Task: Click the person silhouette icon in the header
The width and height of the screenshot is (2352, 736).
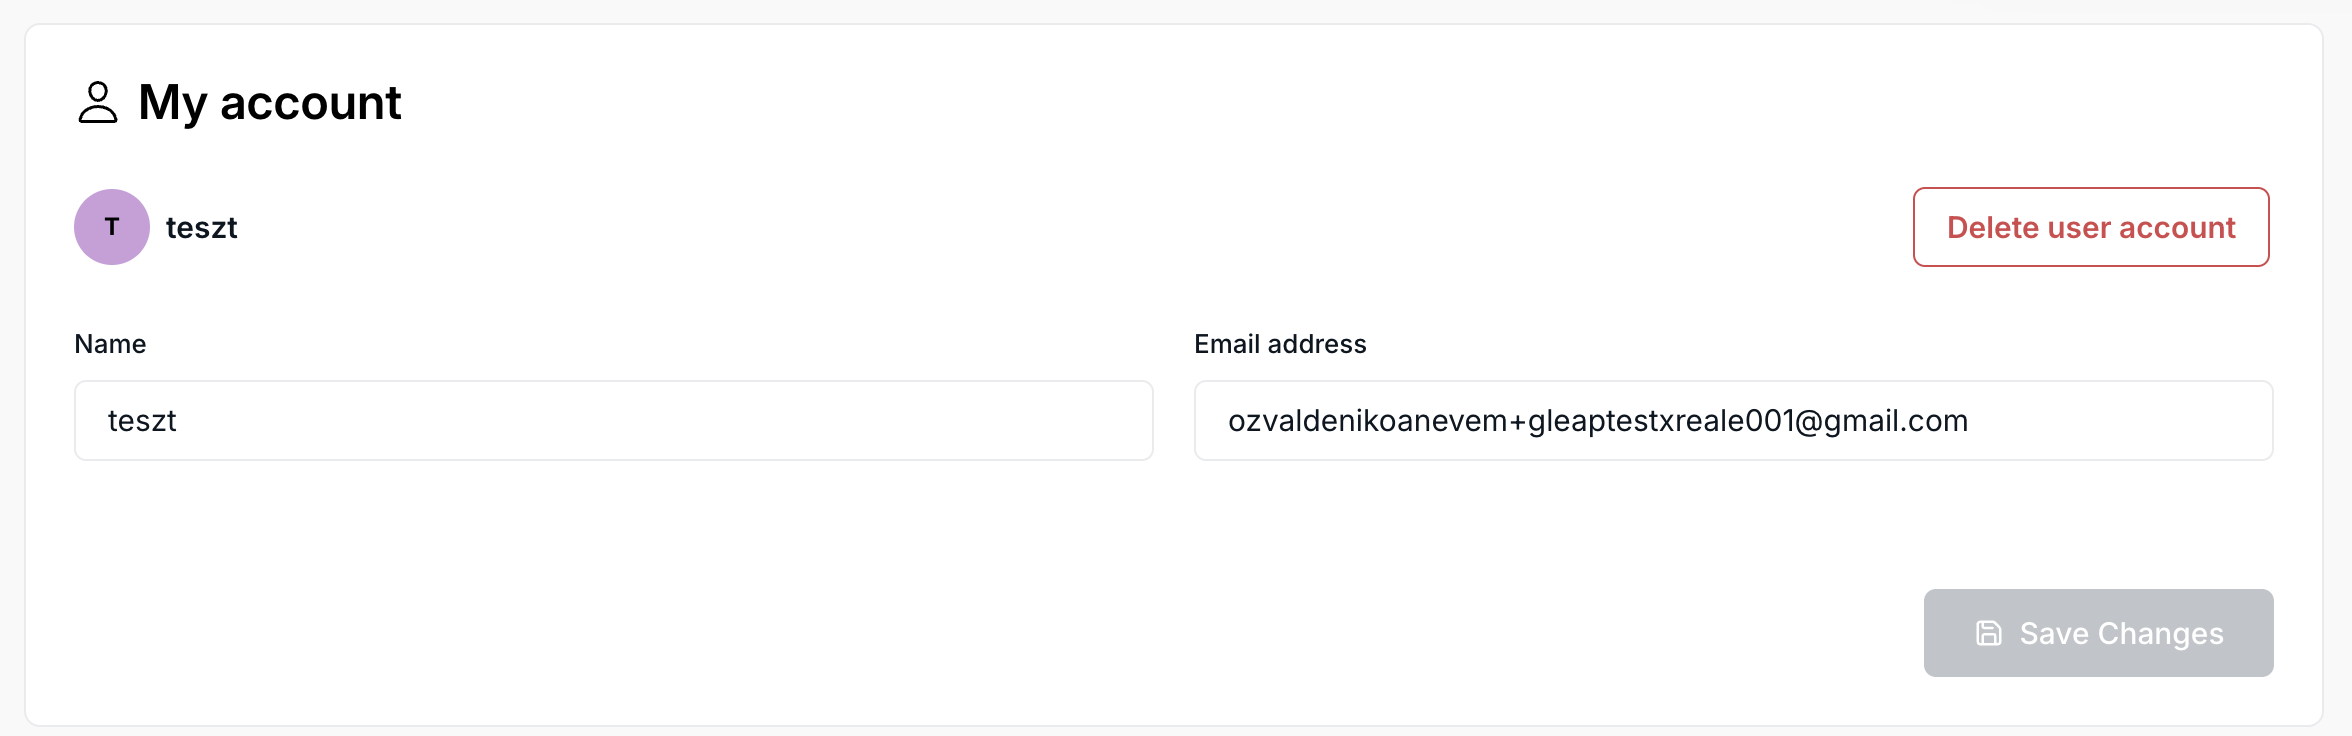Action: click(98, 103)
